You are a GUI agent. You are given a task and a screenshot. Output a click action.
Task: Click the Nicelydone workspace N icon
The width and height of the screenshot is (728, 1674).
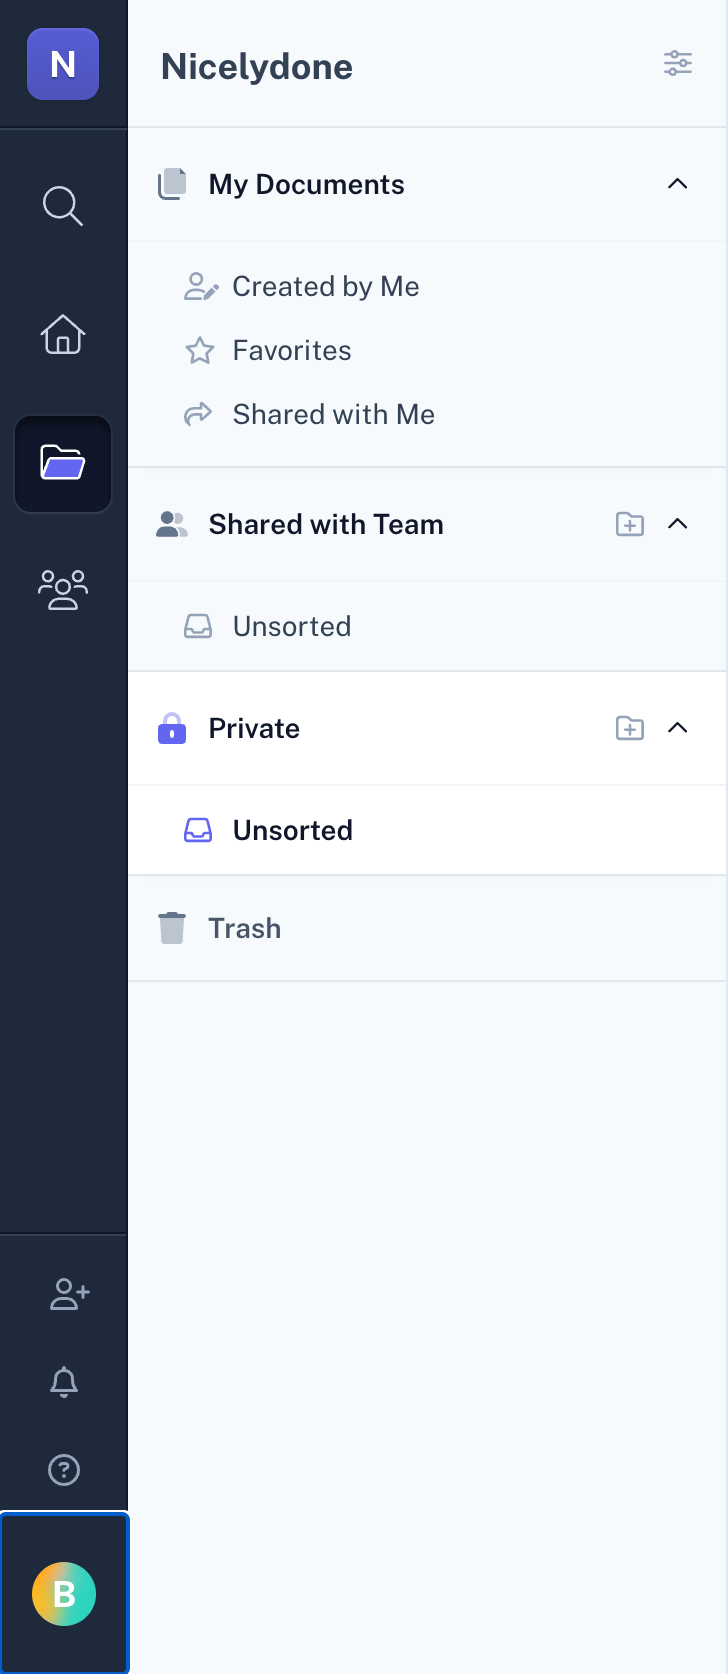[x=63, y=64]
